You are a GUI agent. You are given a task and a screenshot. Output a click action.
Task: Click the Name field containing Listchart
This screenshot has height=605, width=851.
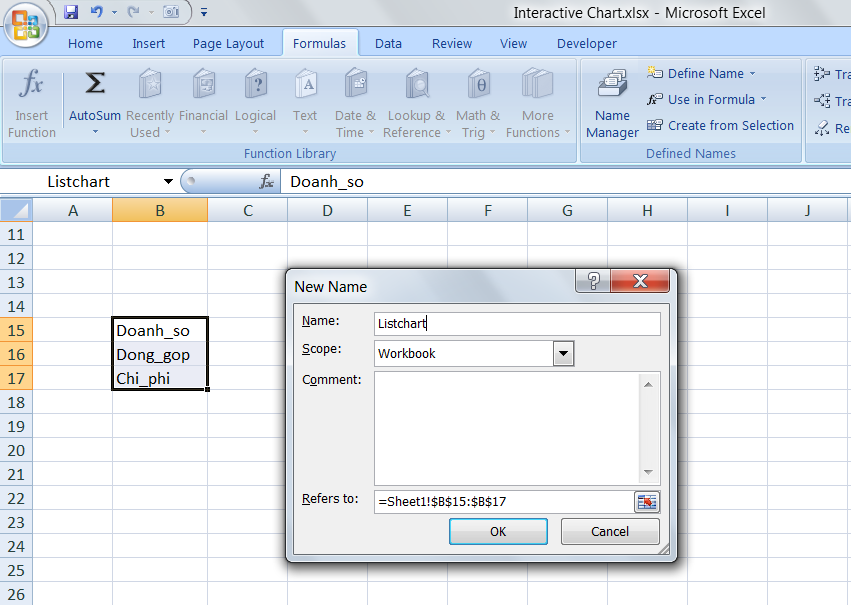(x=517, y=323)
